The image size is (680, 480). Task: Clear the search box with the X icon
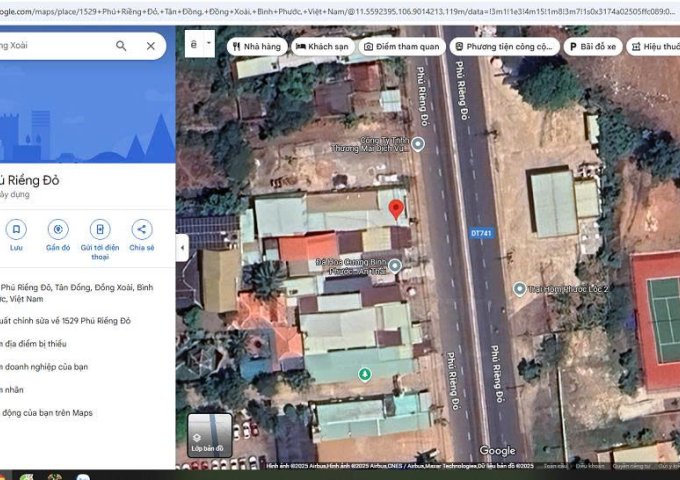(x=150, y=46)
